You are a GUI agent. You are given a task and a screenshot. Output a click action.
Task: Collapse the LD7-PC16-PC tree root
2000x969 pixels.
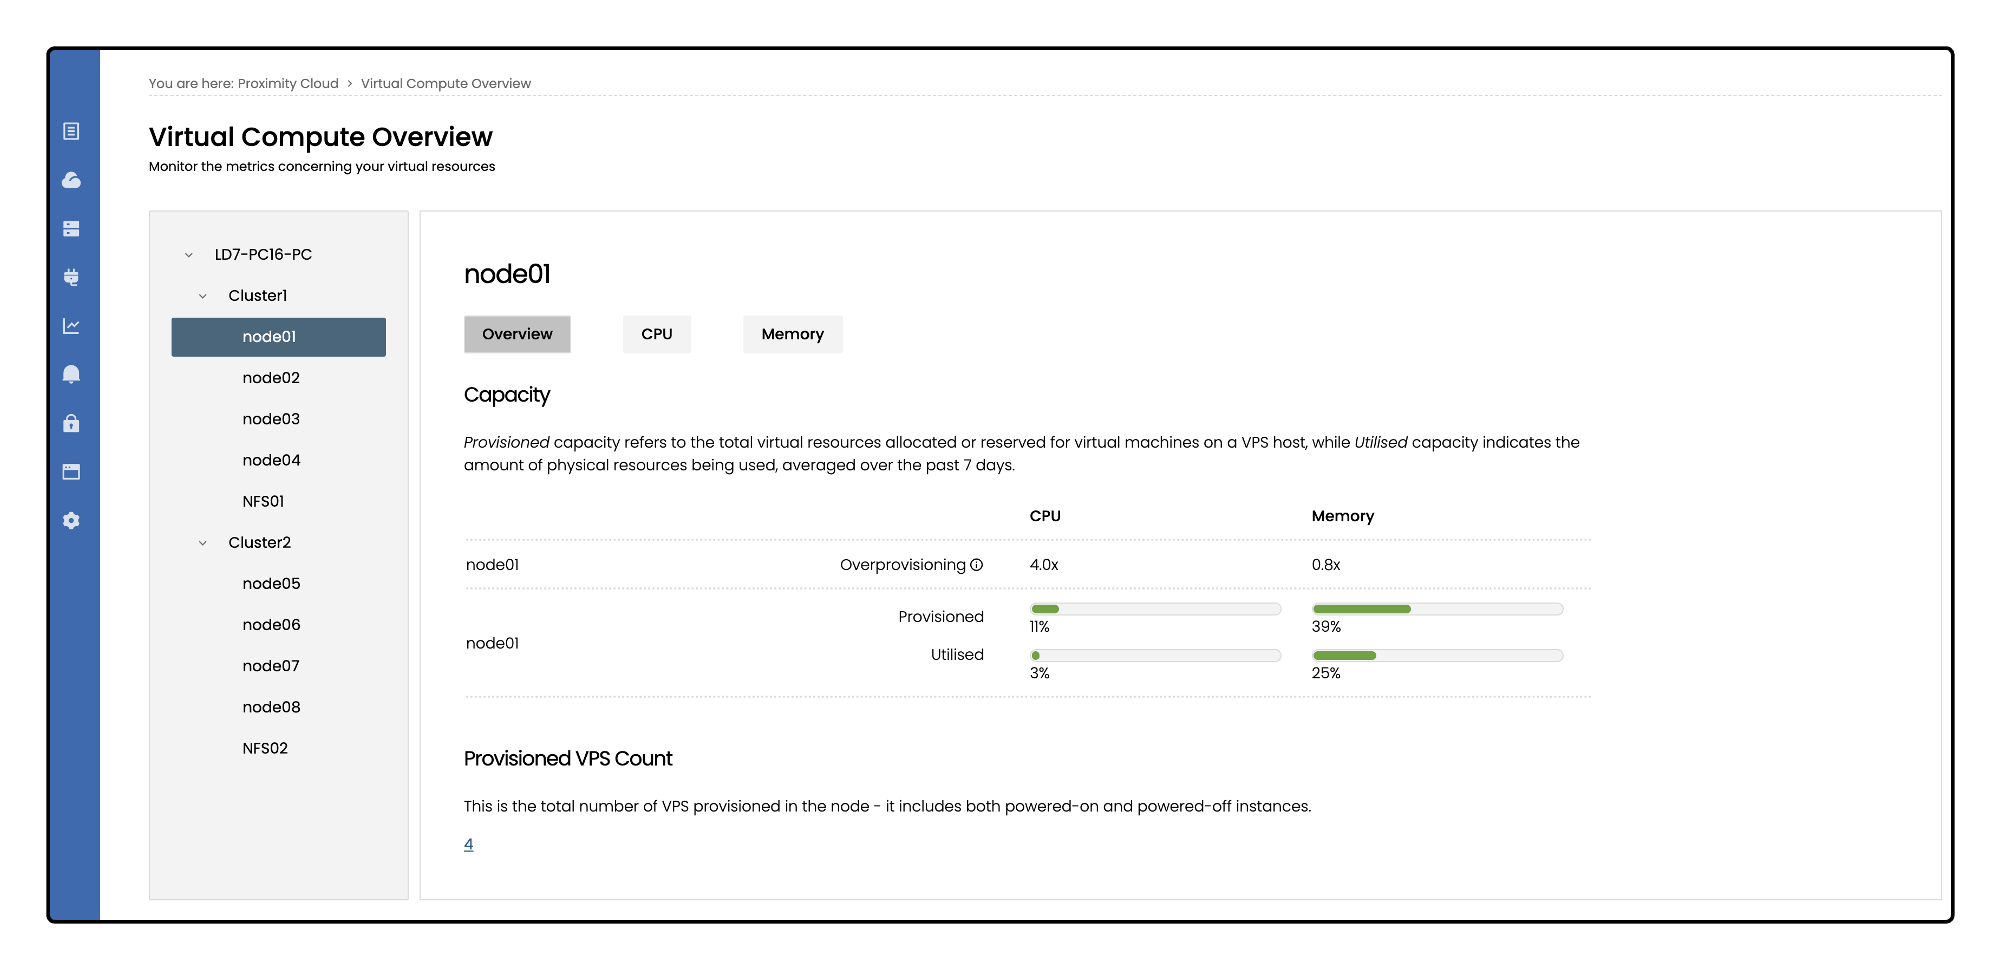pyautogui.click(x=189, y=255)
